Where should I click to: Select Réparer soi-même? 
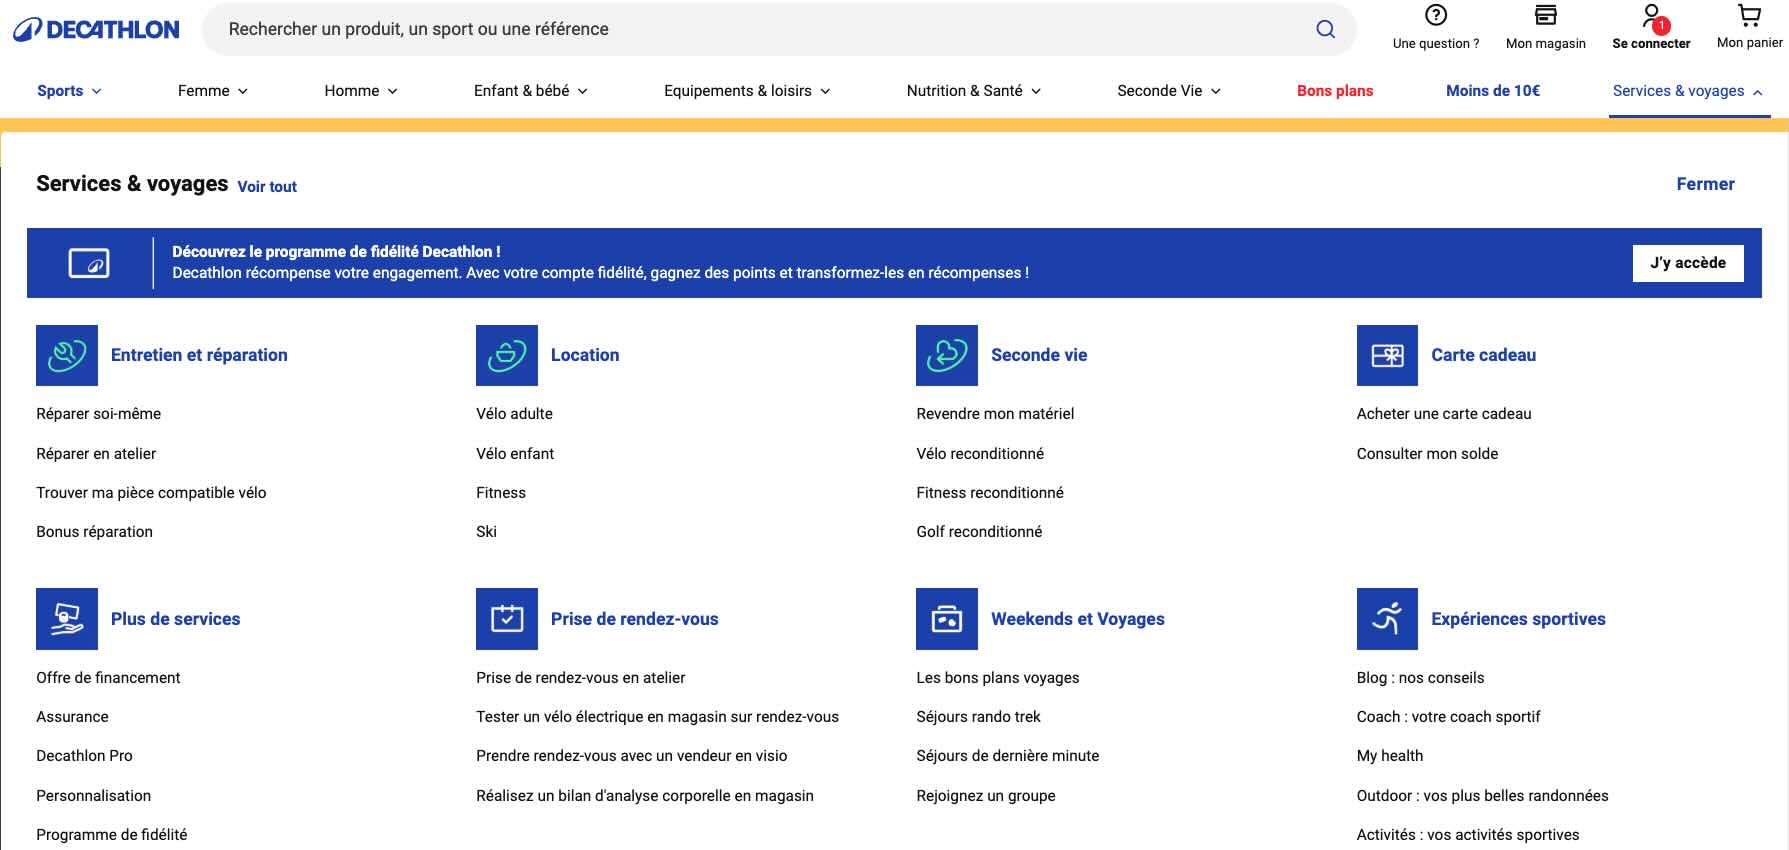click(98, 414)
